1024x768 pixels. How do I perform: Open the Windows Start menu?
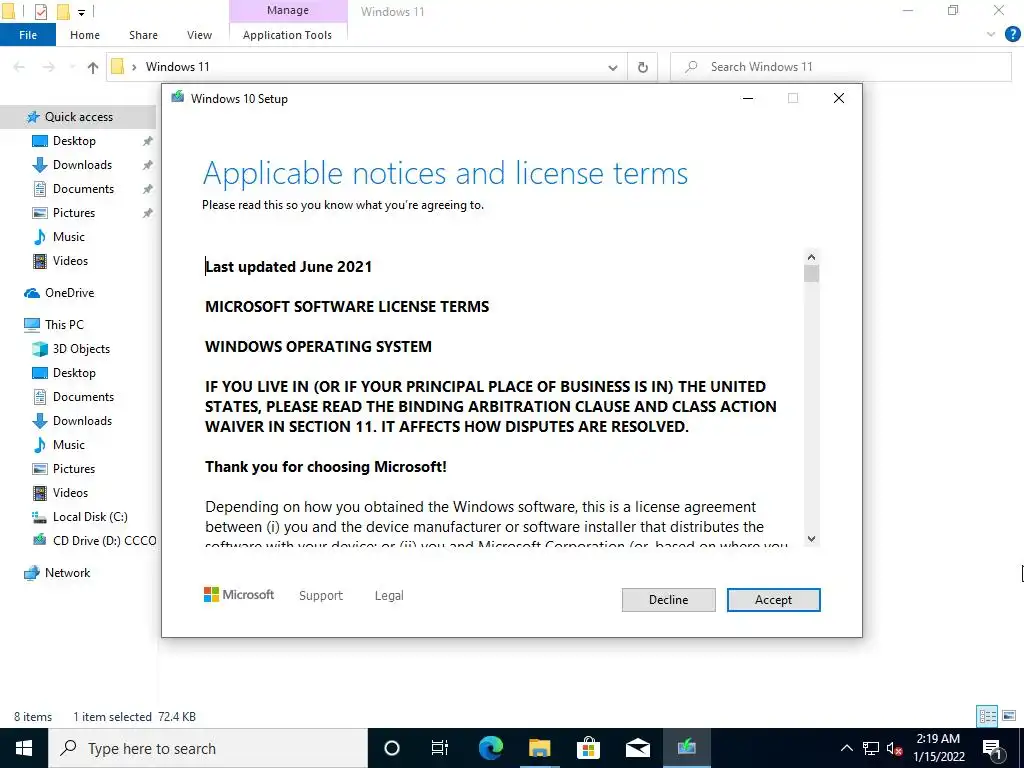click(x=24, y=748)
